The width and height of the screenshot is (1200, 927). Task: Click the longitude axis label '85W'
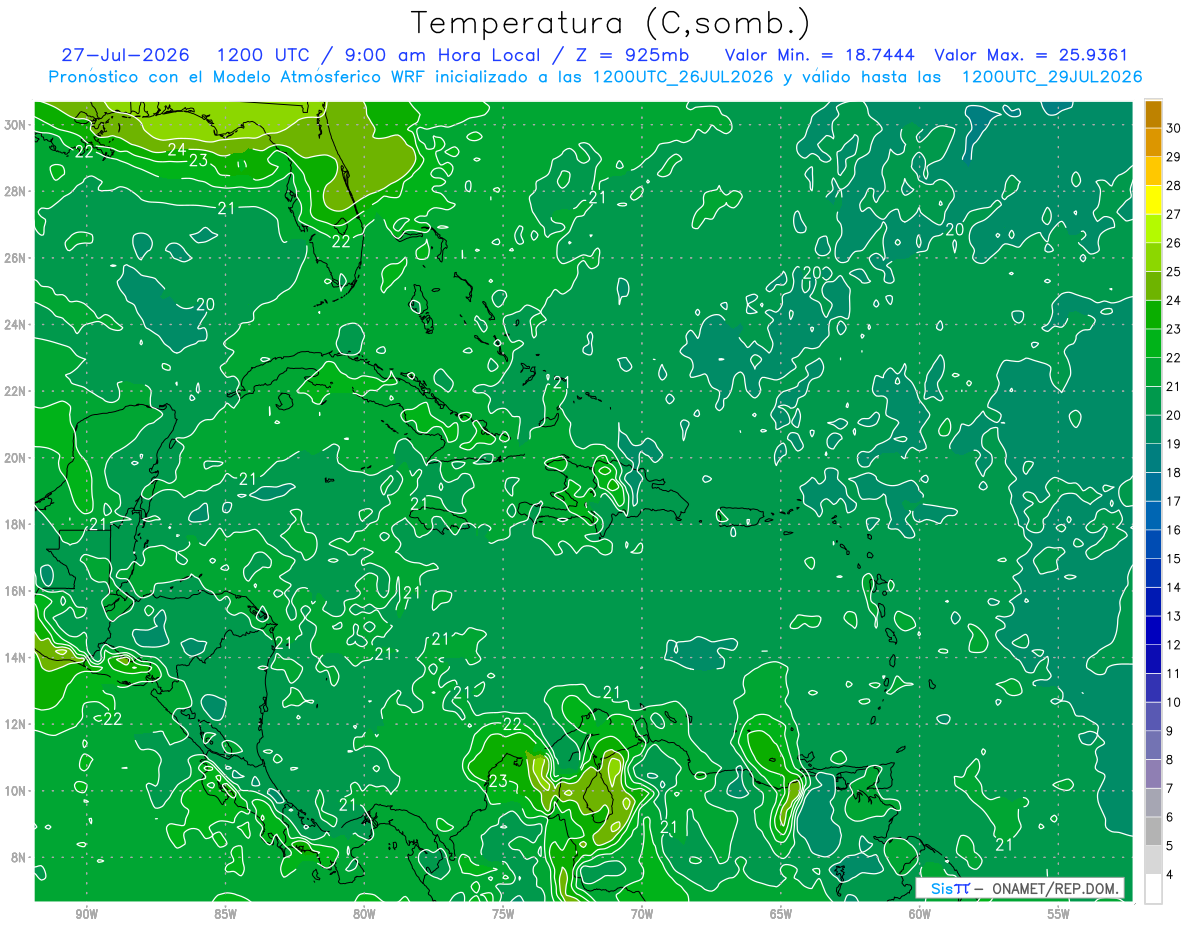[x=225, y=915]
